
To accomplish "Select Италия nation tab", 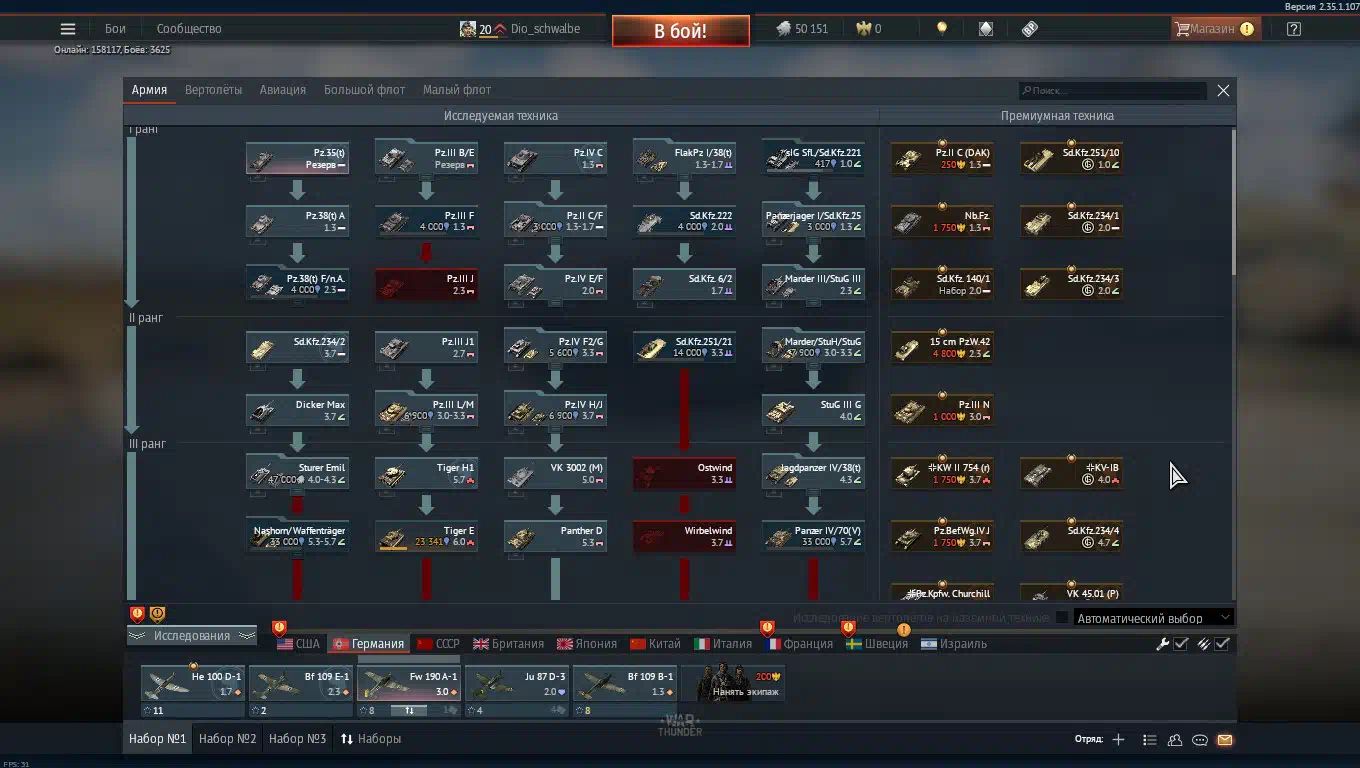I will coord(723,644).
